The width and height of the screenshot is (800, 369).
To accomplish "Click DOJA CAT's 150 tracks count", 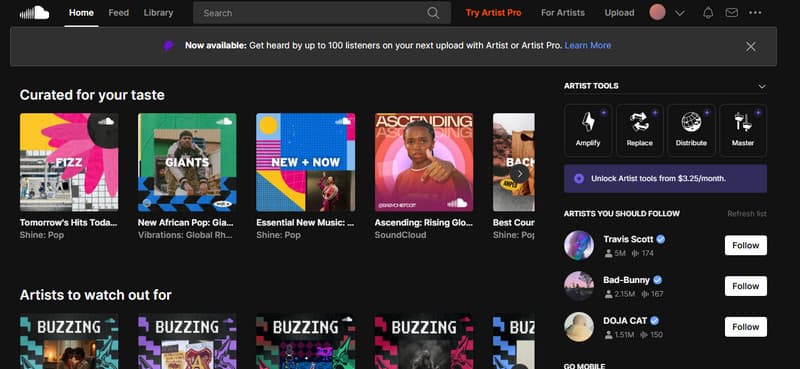I will click(x=652, y=335).
